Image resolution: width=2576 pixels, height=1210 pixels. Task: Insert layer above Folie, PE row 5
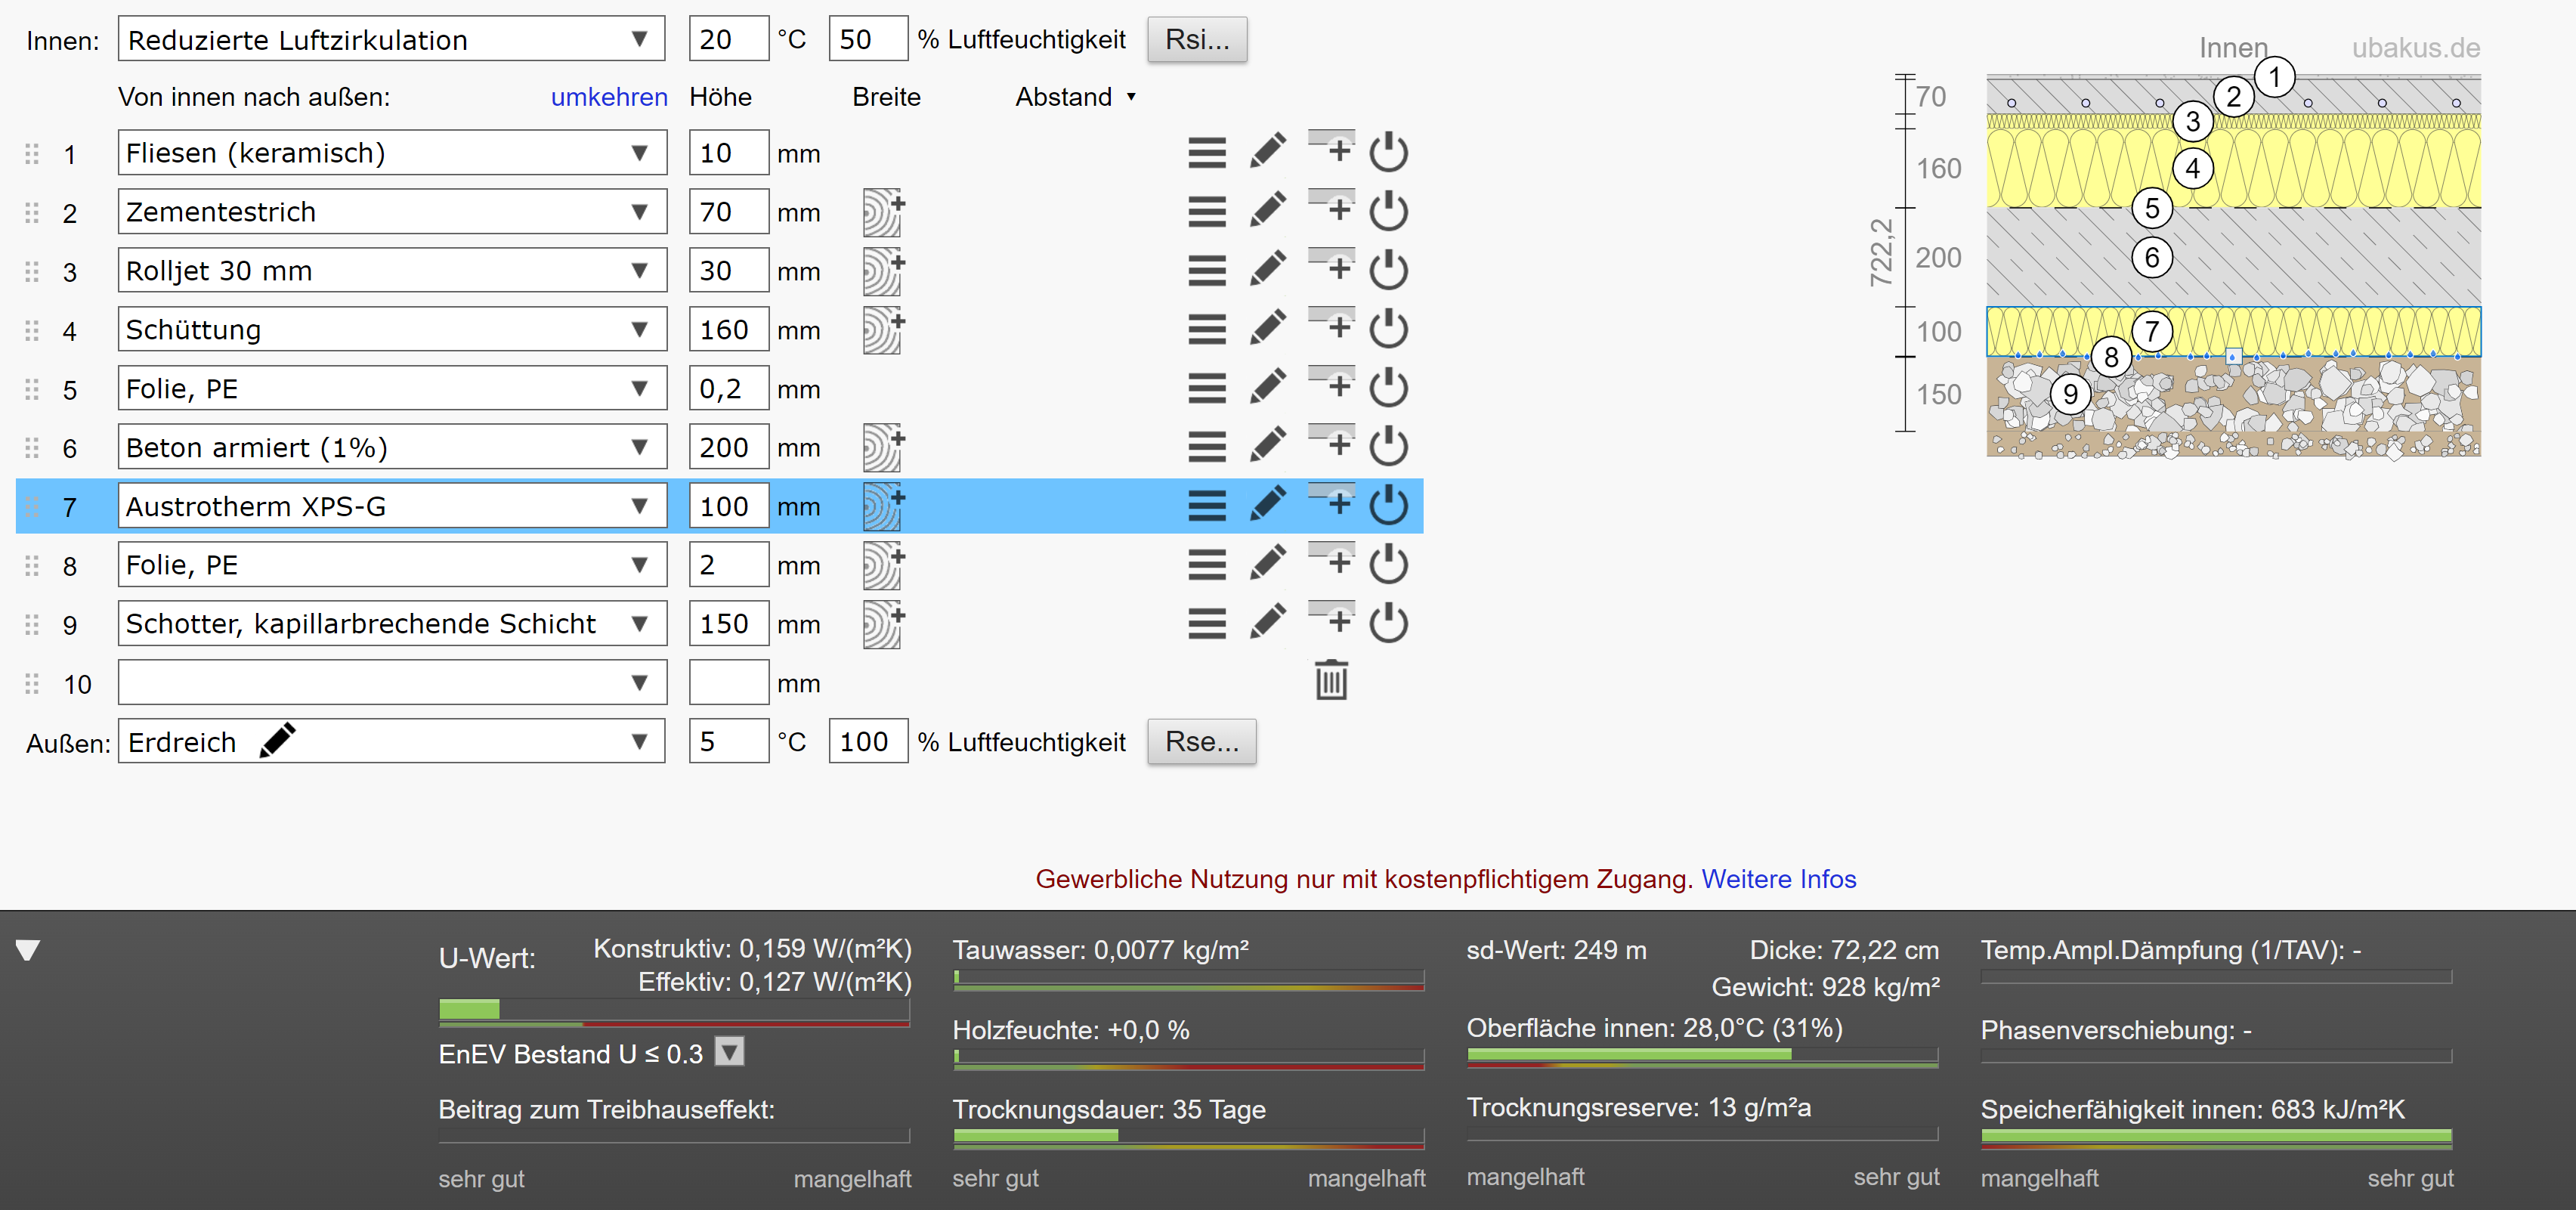click(1332, 384)
